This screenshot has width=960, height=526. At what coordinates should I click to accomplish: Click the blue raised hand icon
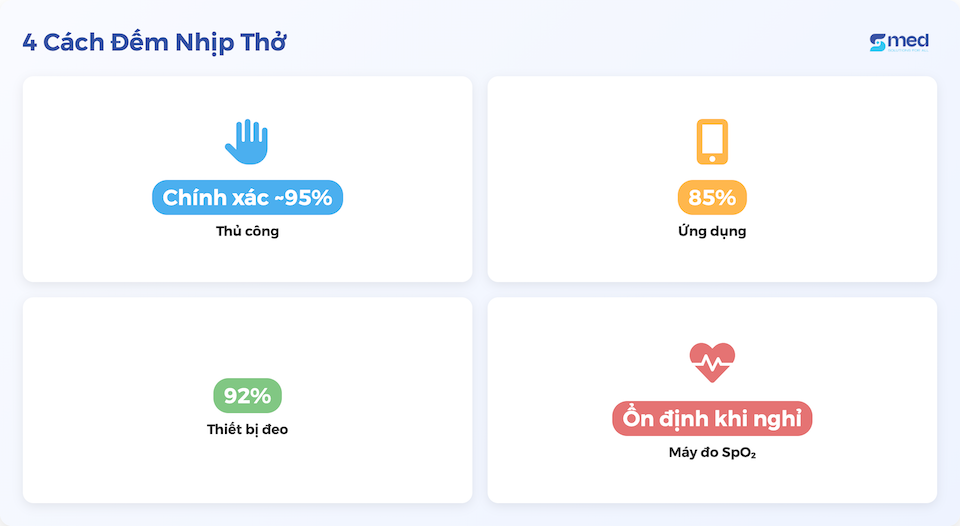point(247,141)
